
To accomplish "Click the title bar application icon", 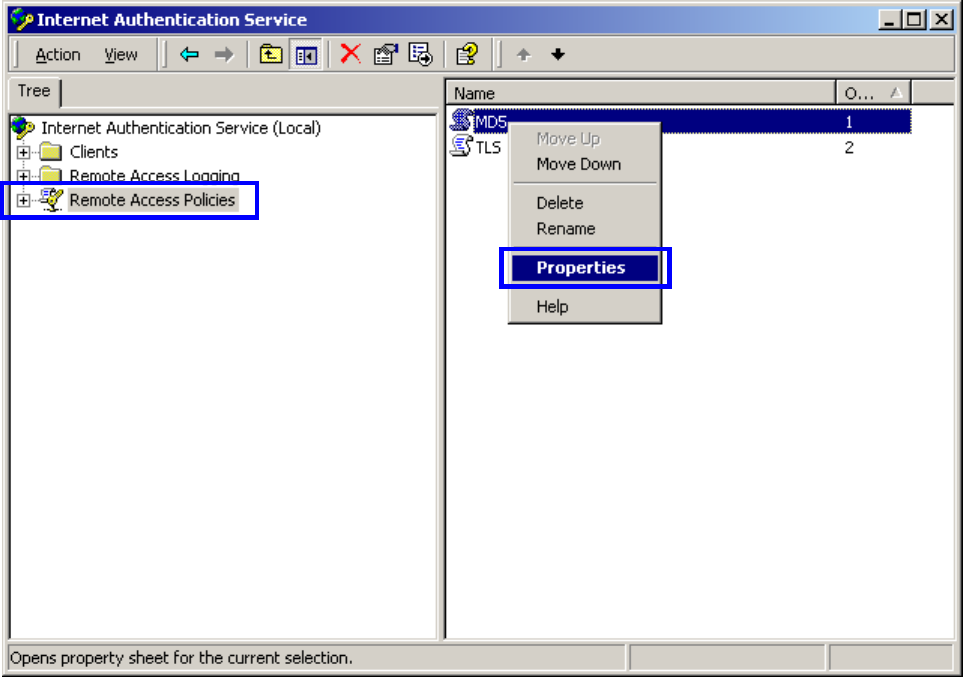I will click(21, 20).
